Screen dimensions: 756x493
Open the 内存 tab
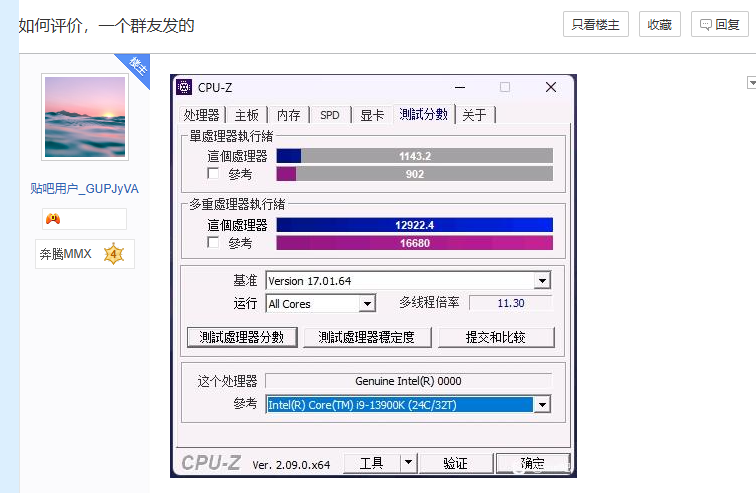pos(288,115)
